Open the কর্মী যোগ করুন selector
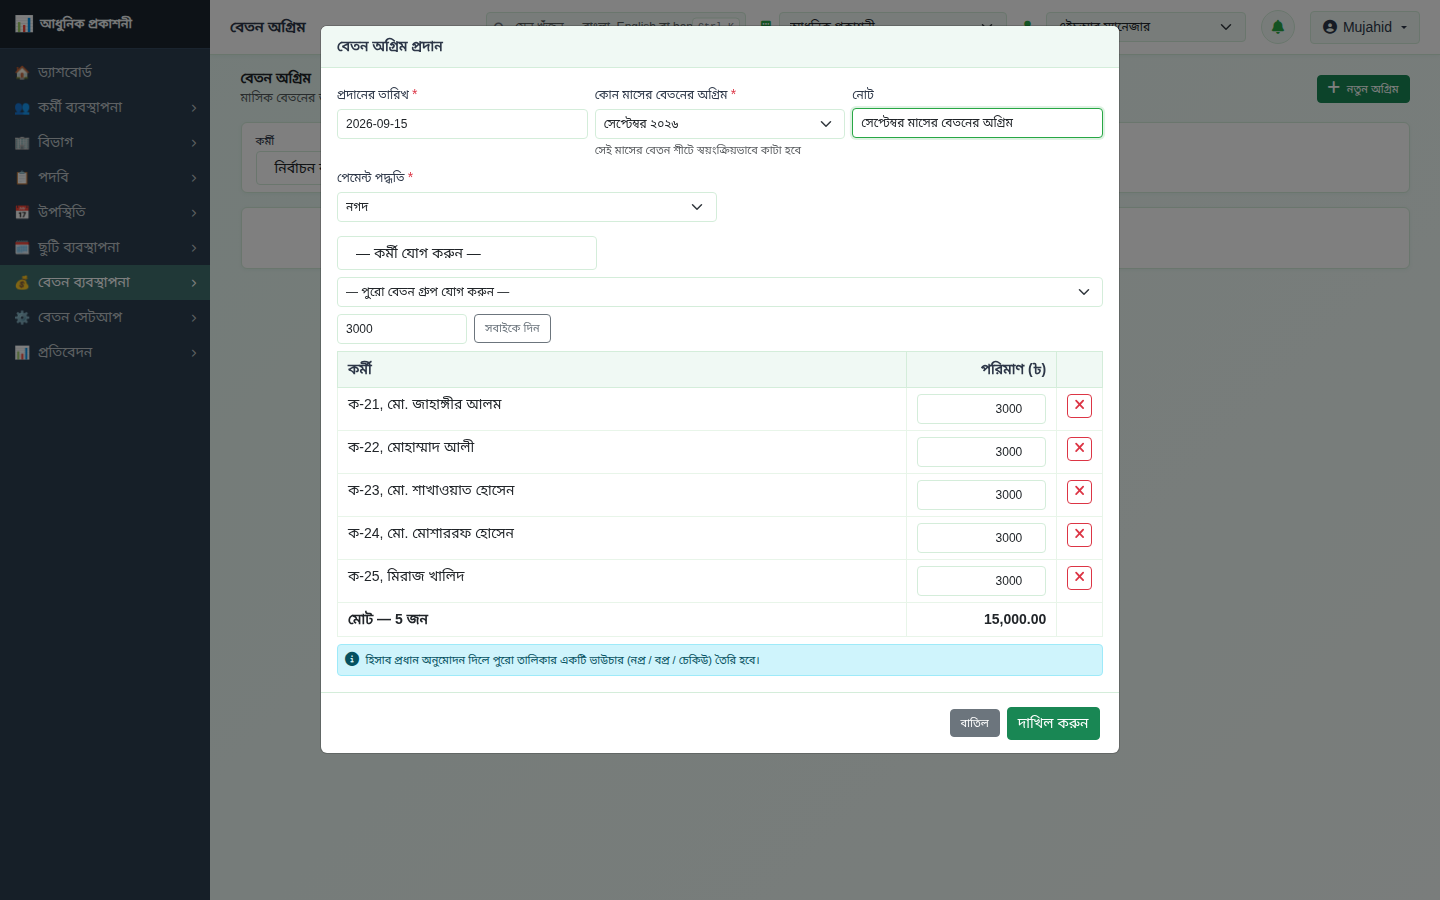 click(x=467, y=253)
